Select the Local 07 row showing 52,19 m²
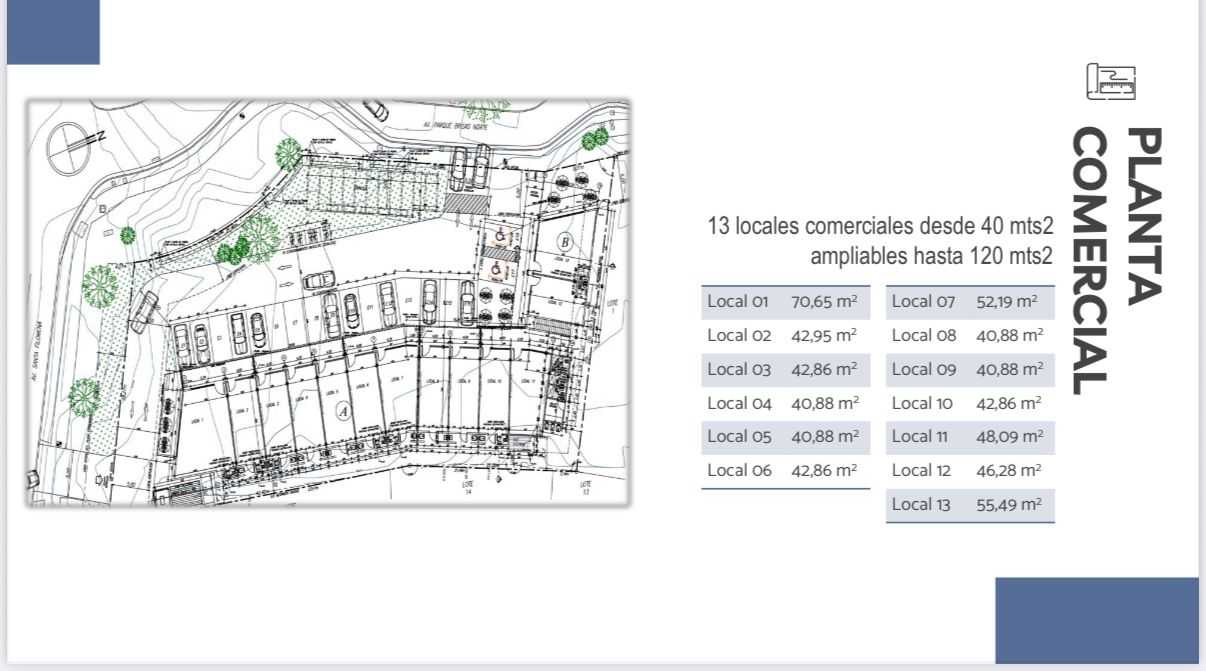1206x671 pixels. tap(968, 301)
